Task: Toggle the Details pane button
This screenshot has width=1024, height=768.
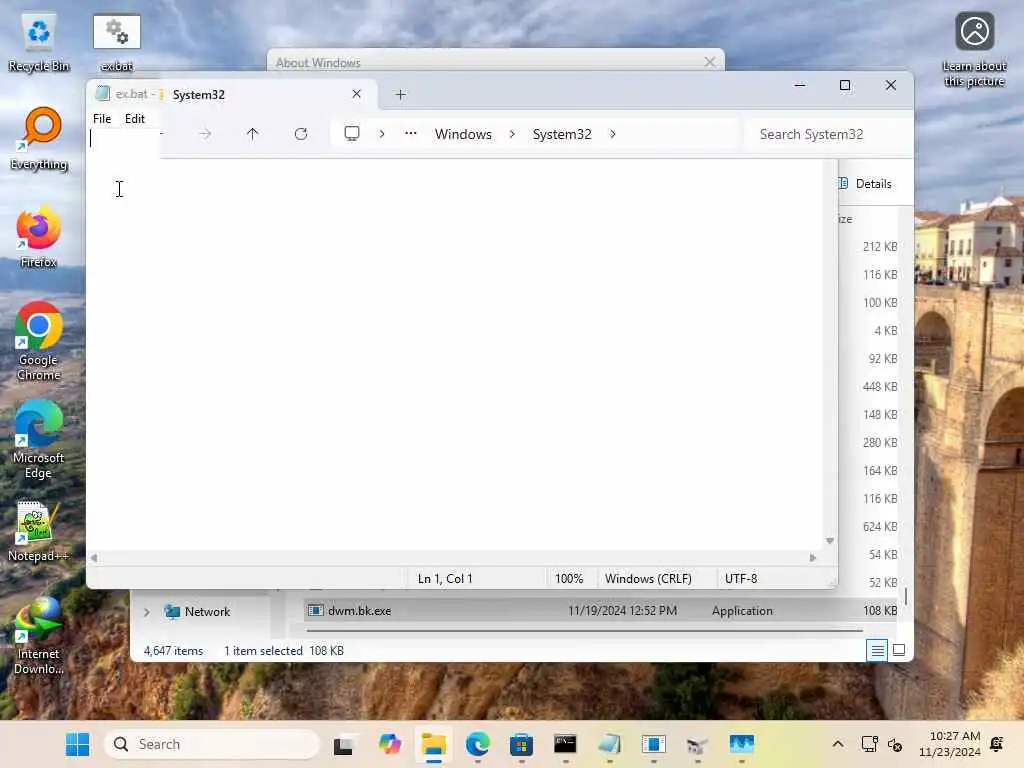Action: [866, 184]
